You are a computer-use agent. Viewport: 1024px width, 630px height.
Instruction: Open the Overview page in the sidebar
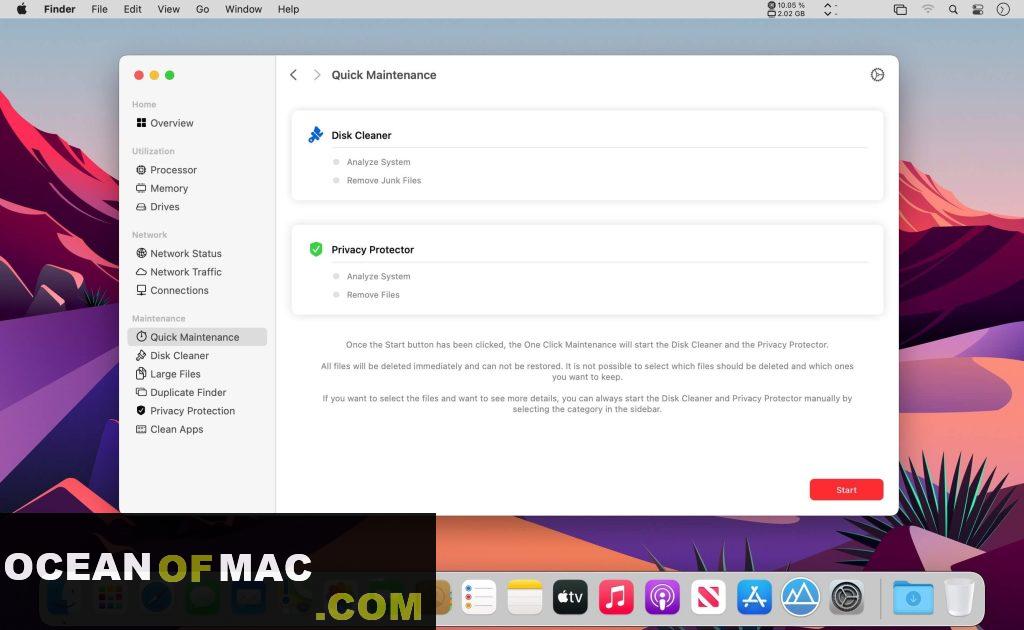point(165,123)
